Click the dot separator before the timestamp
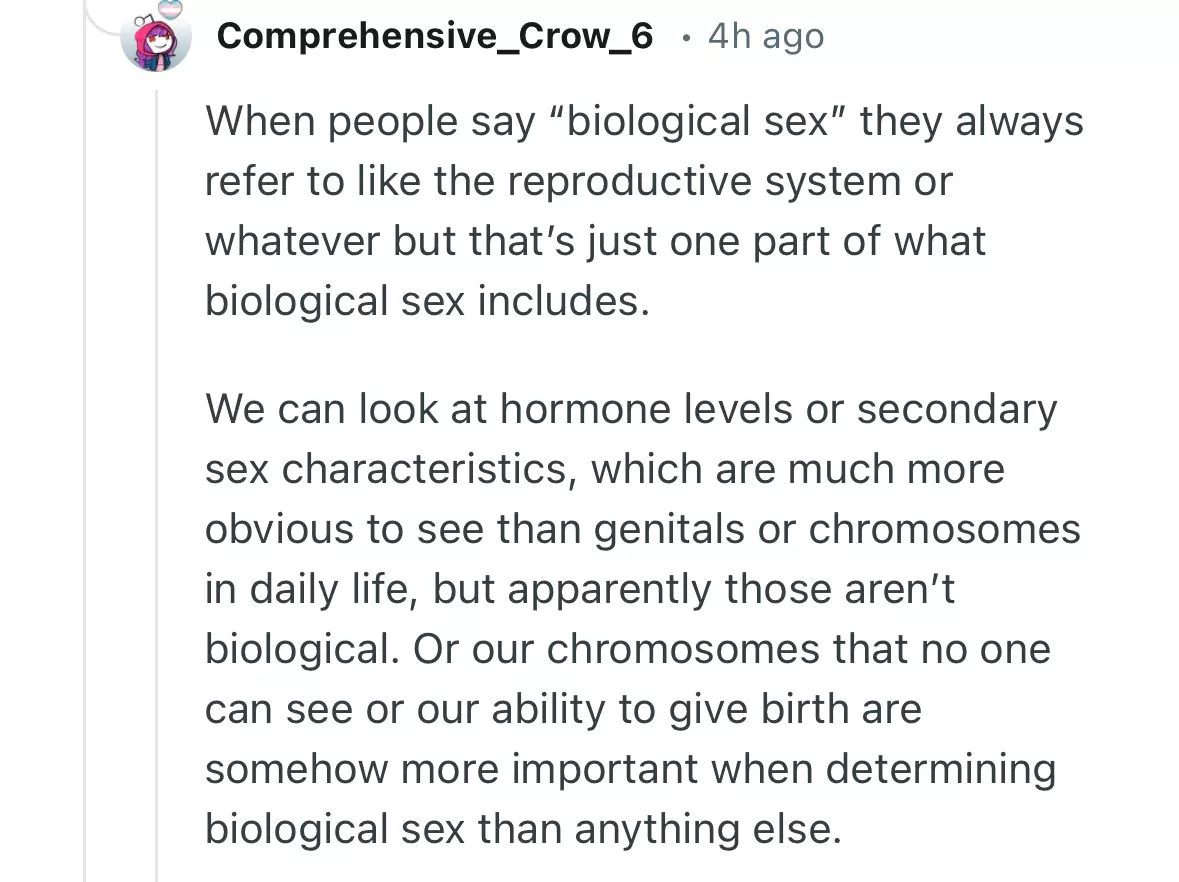Viewport: 1179px width, 882px height. (x=684, y=38)
